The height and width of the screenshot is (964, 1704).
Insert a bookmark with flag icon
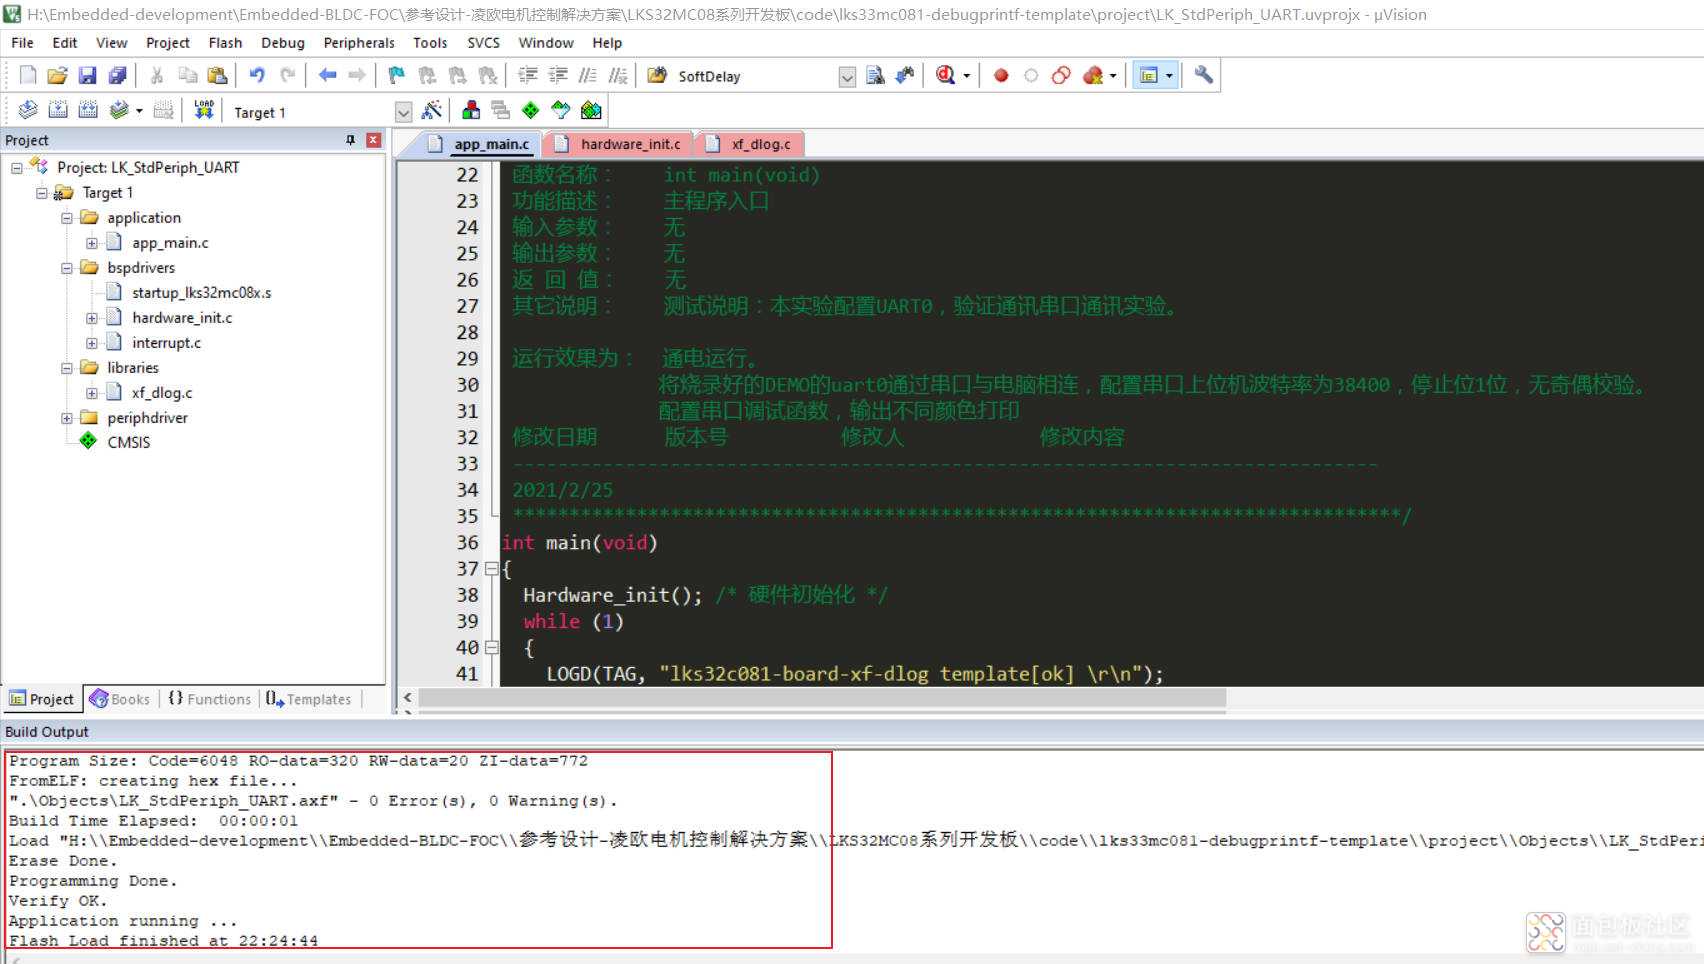[x=397, y=75]
